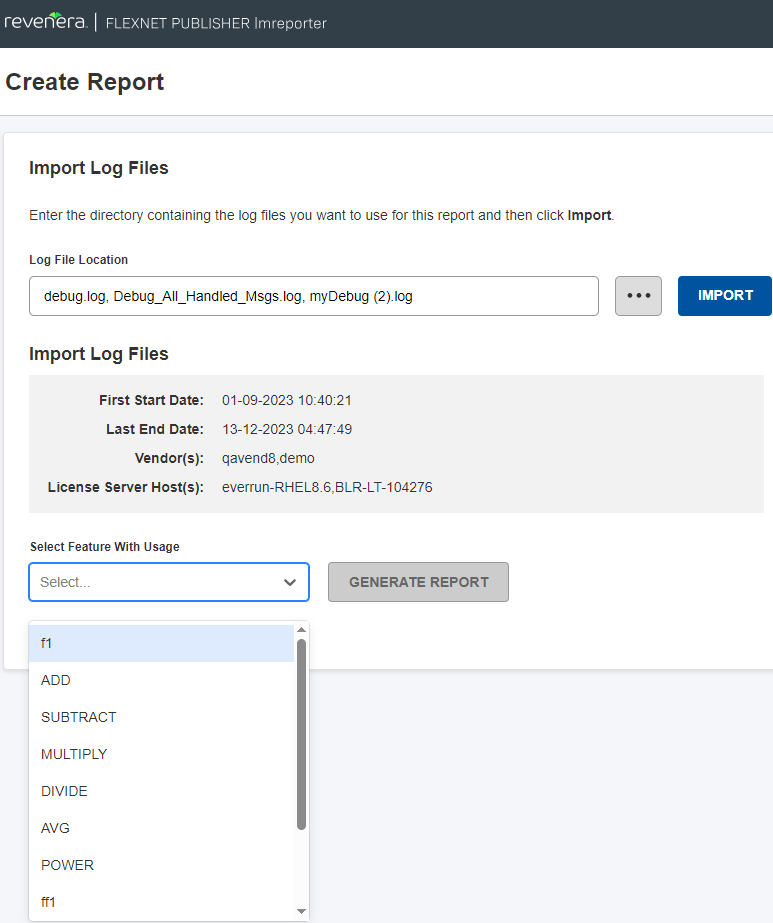Select MULTIPLY in the feature dropdown
Viewport: 773px width, 923px height.
161,754
